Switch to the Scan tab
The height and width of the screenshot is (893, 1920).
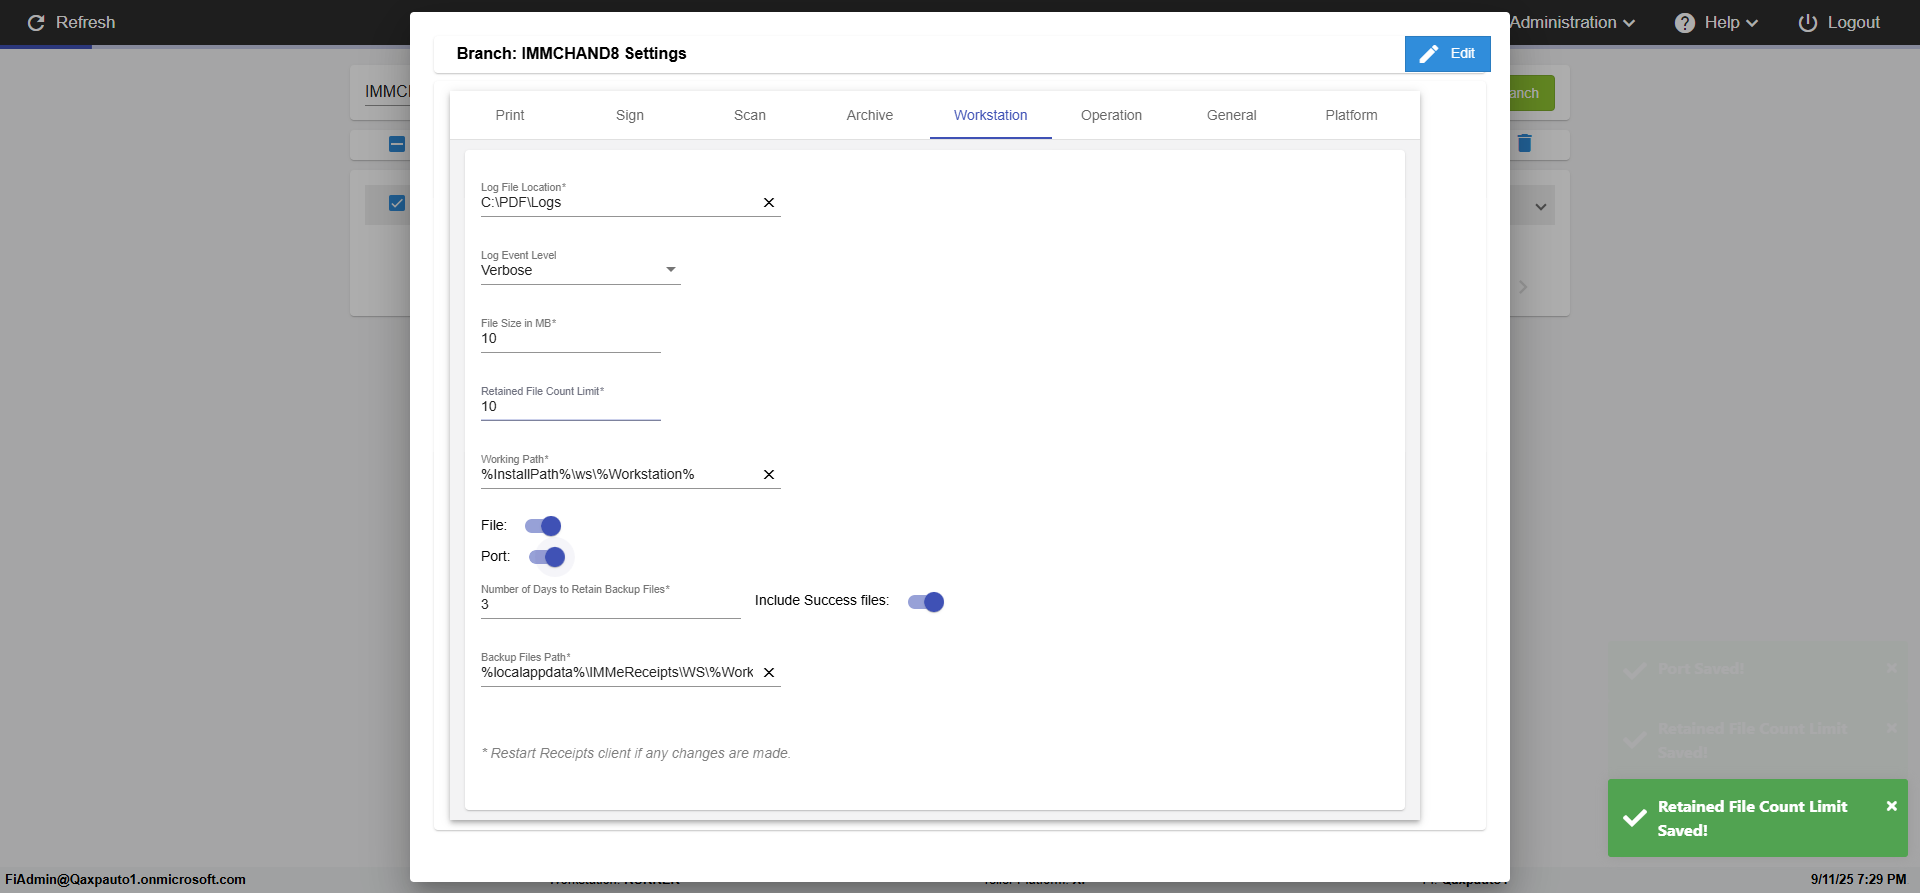(x=750, y=115)
